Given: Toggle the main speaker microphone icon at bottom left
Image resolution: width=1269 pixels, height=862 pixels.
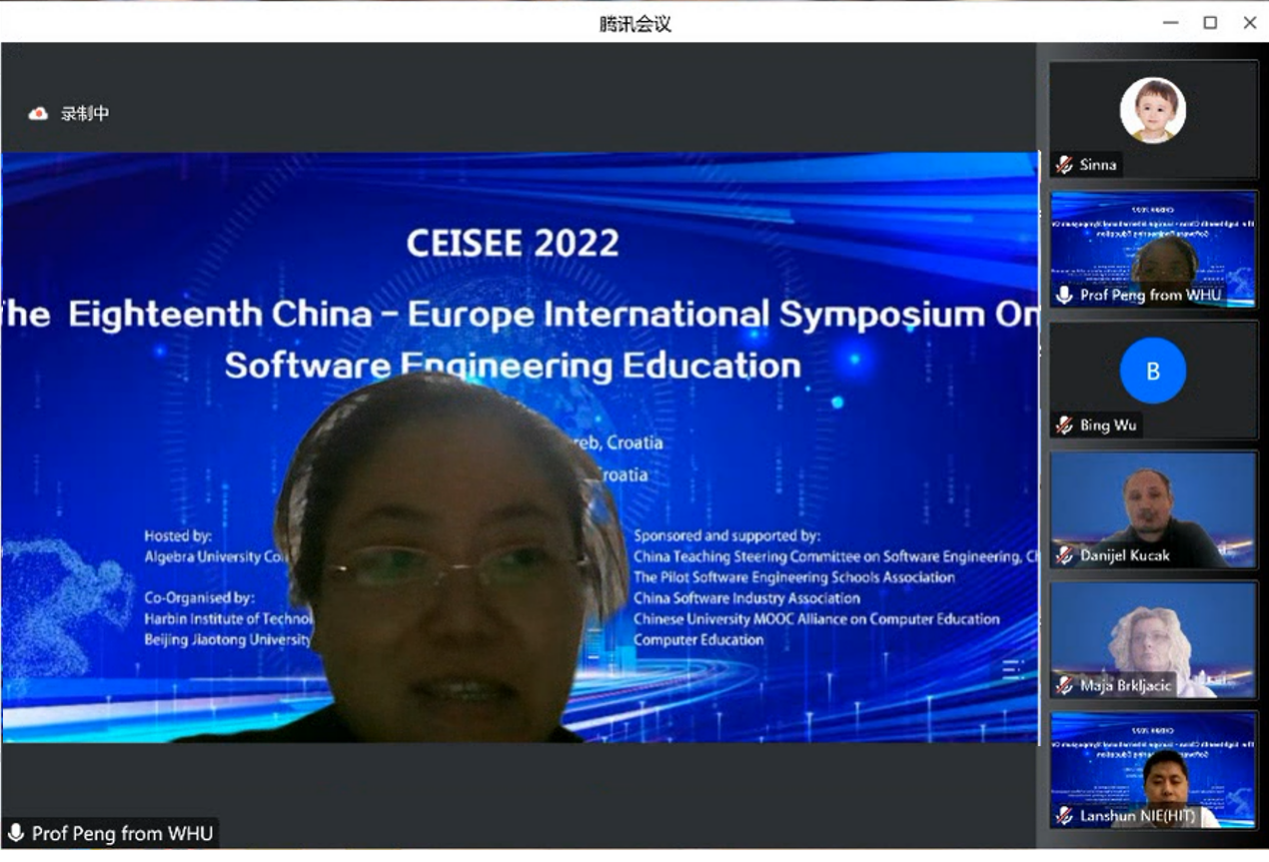Looking at the screenshot, I should coord(16,833).
